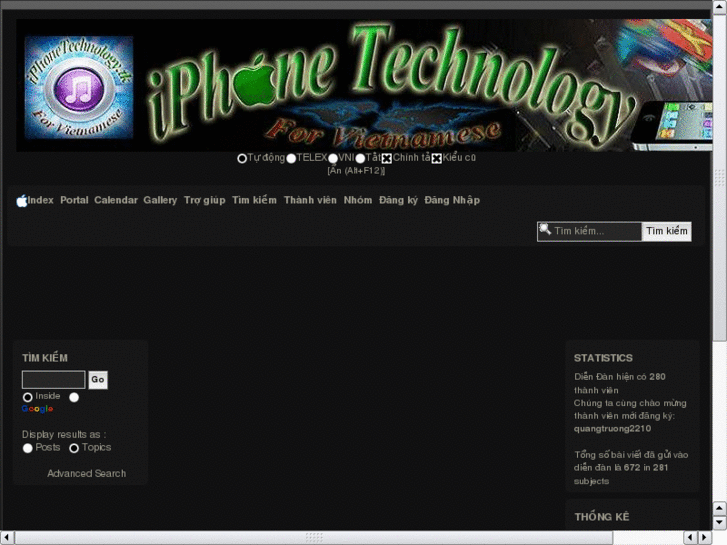727x545 pixels.
Task: Go to the Thành viên members page
Action: (x=310, y=200)
